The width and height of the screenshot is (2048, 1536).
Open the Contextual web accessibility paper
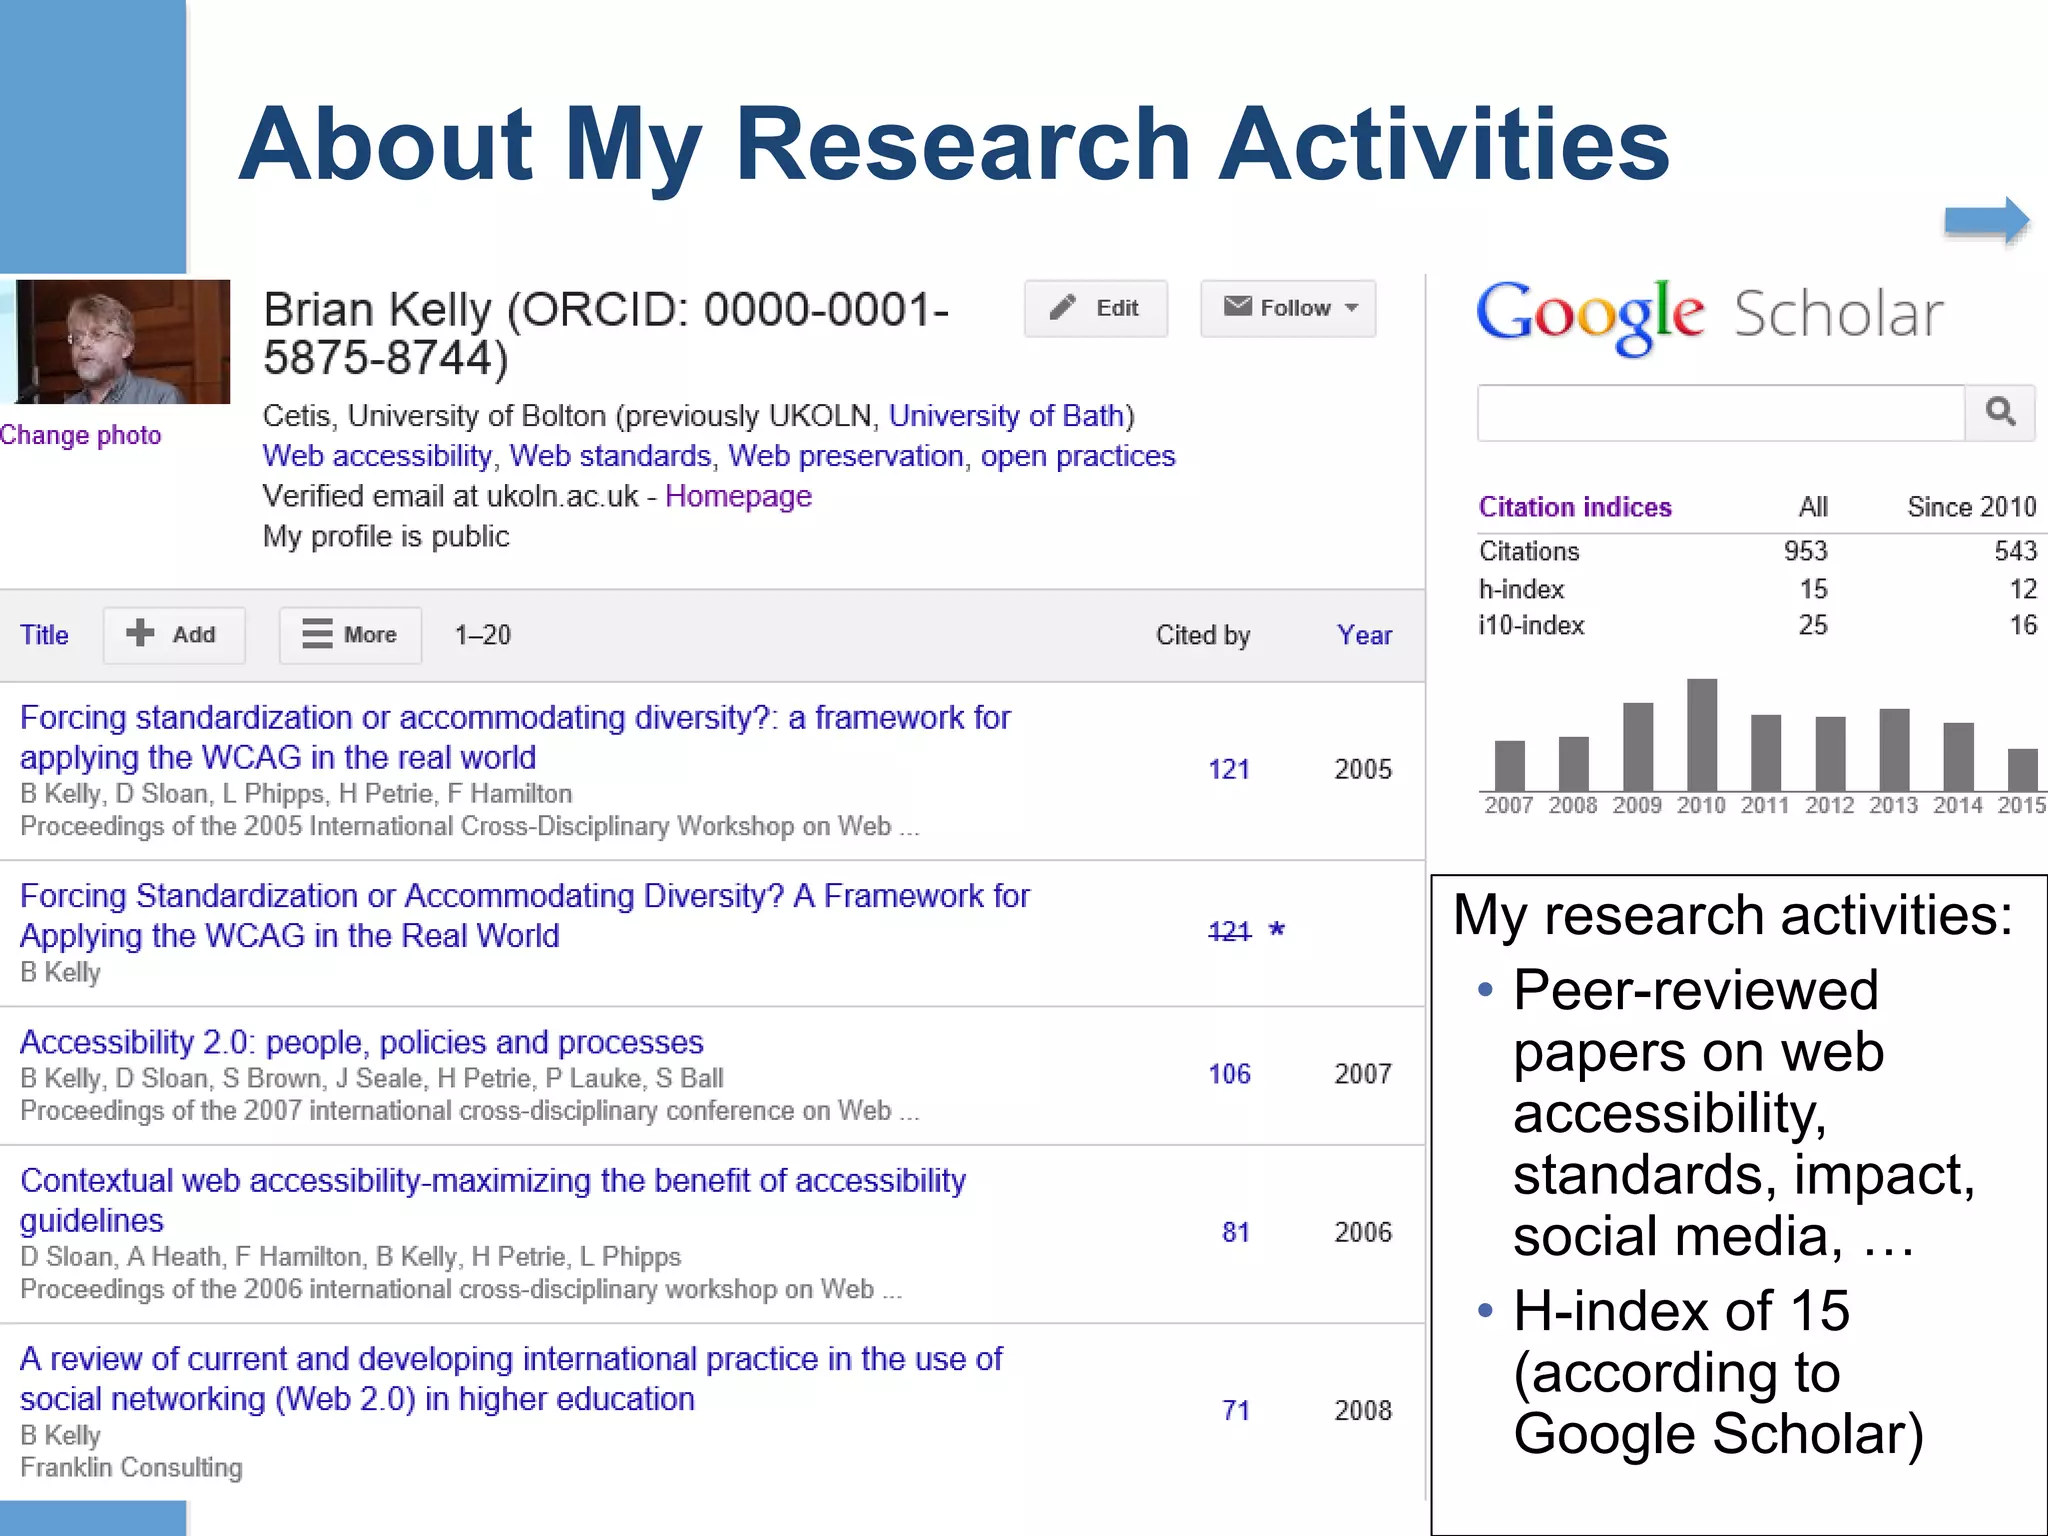click(493, 1200)
